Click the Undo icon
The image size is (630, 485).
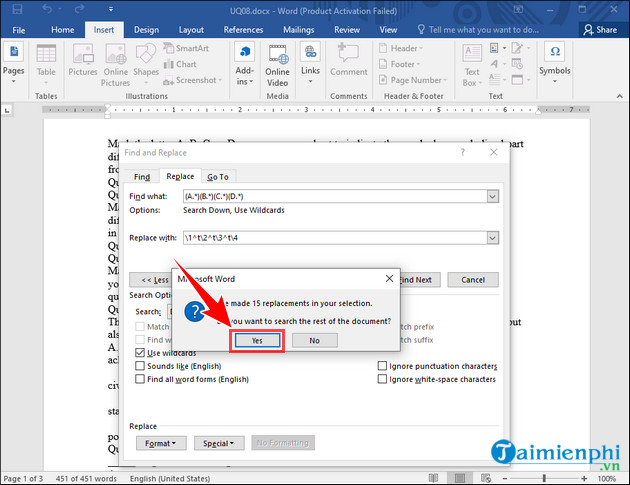point(47,9)
